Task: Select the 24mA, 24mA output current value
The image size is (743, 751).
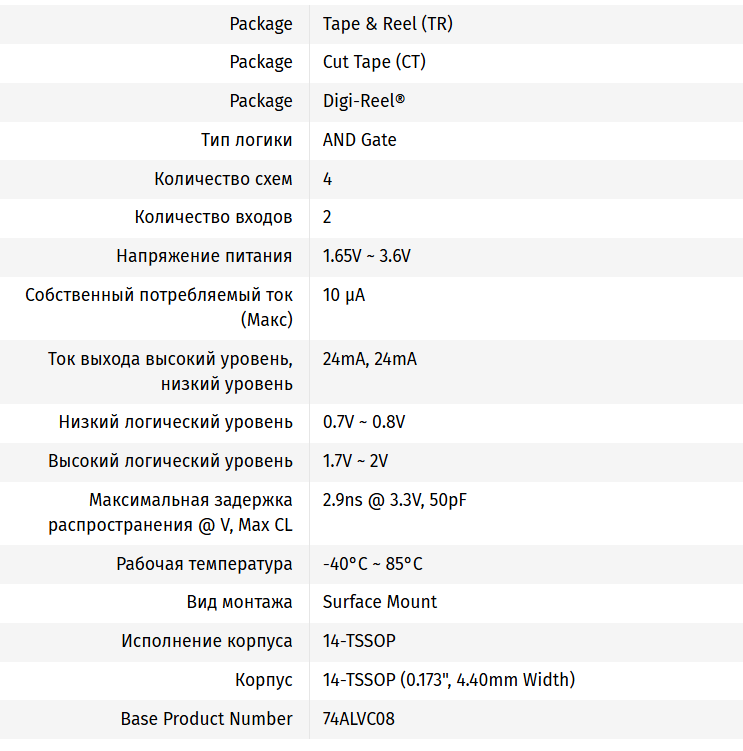Action: point(369,359)
